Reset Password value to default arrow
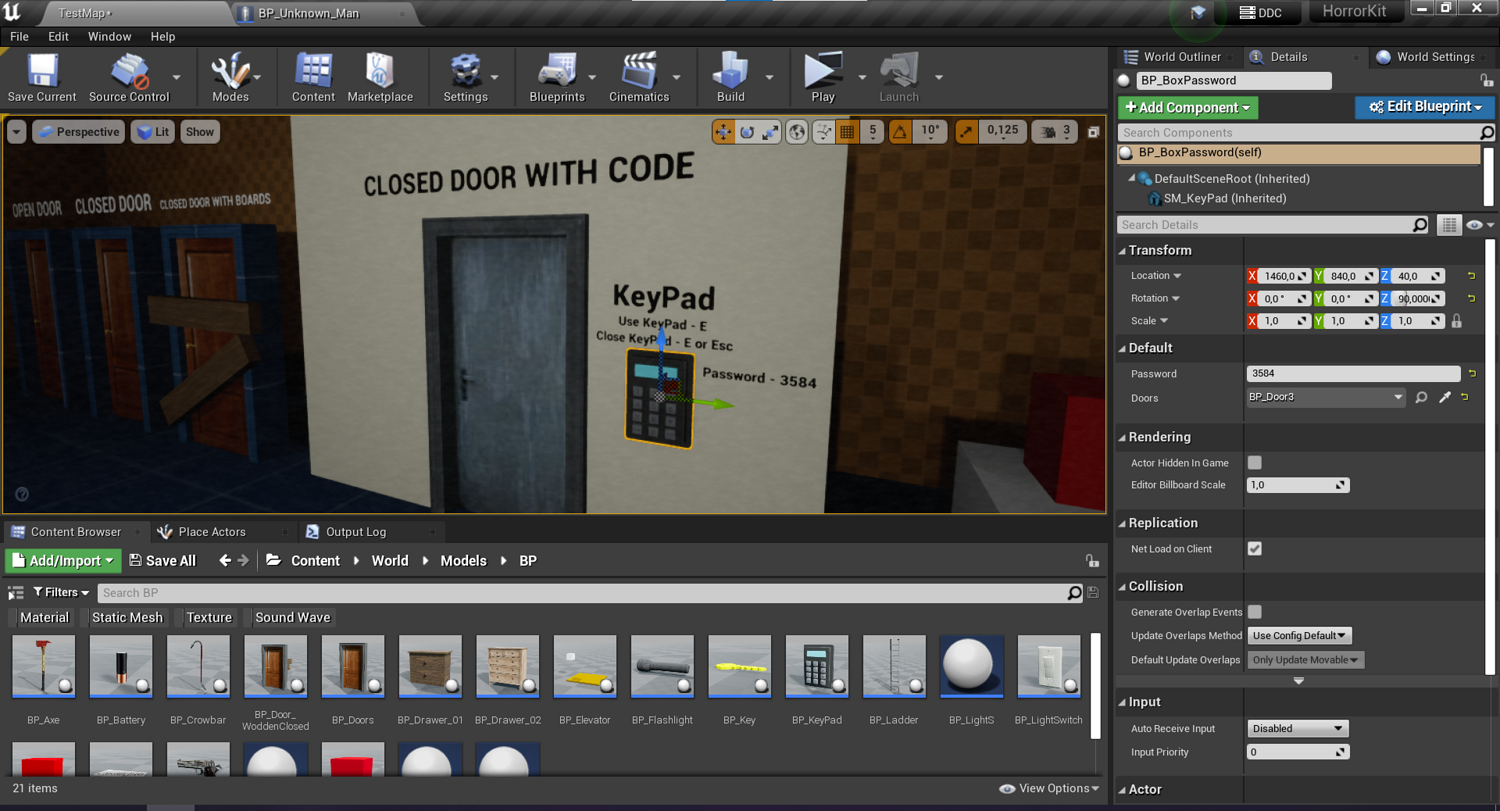 coord(1472,373)
